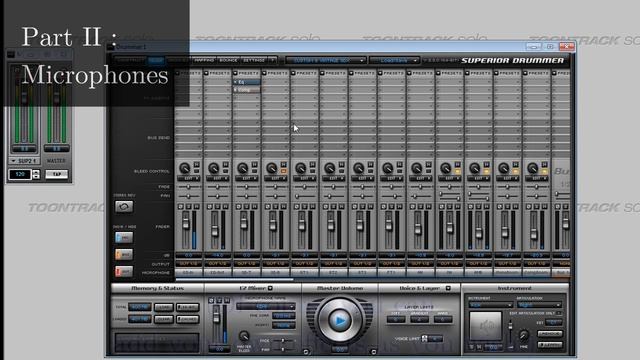Open the Instrument selection dropdown

click(490, 305)
